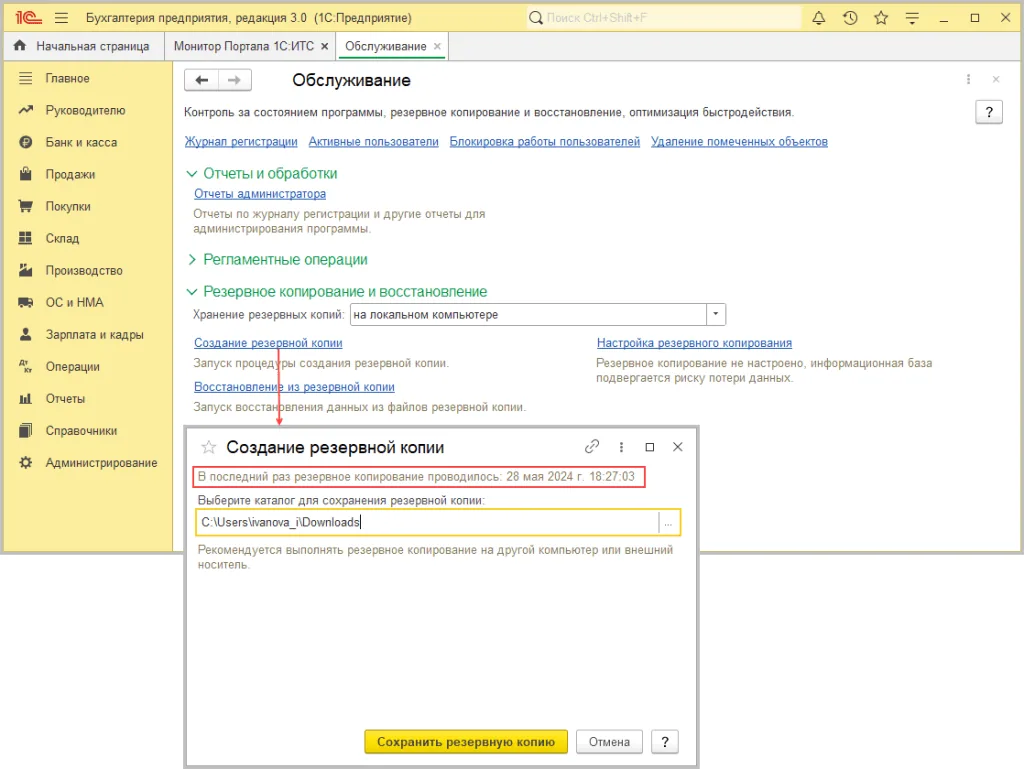Viewport: 1024px width, 769px height.
Task: Click Сохранить резервную копию button
Action: (x=466, y=742)
